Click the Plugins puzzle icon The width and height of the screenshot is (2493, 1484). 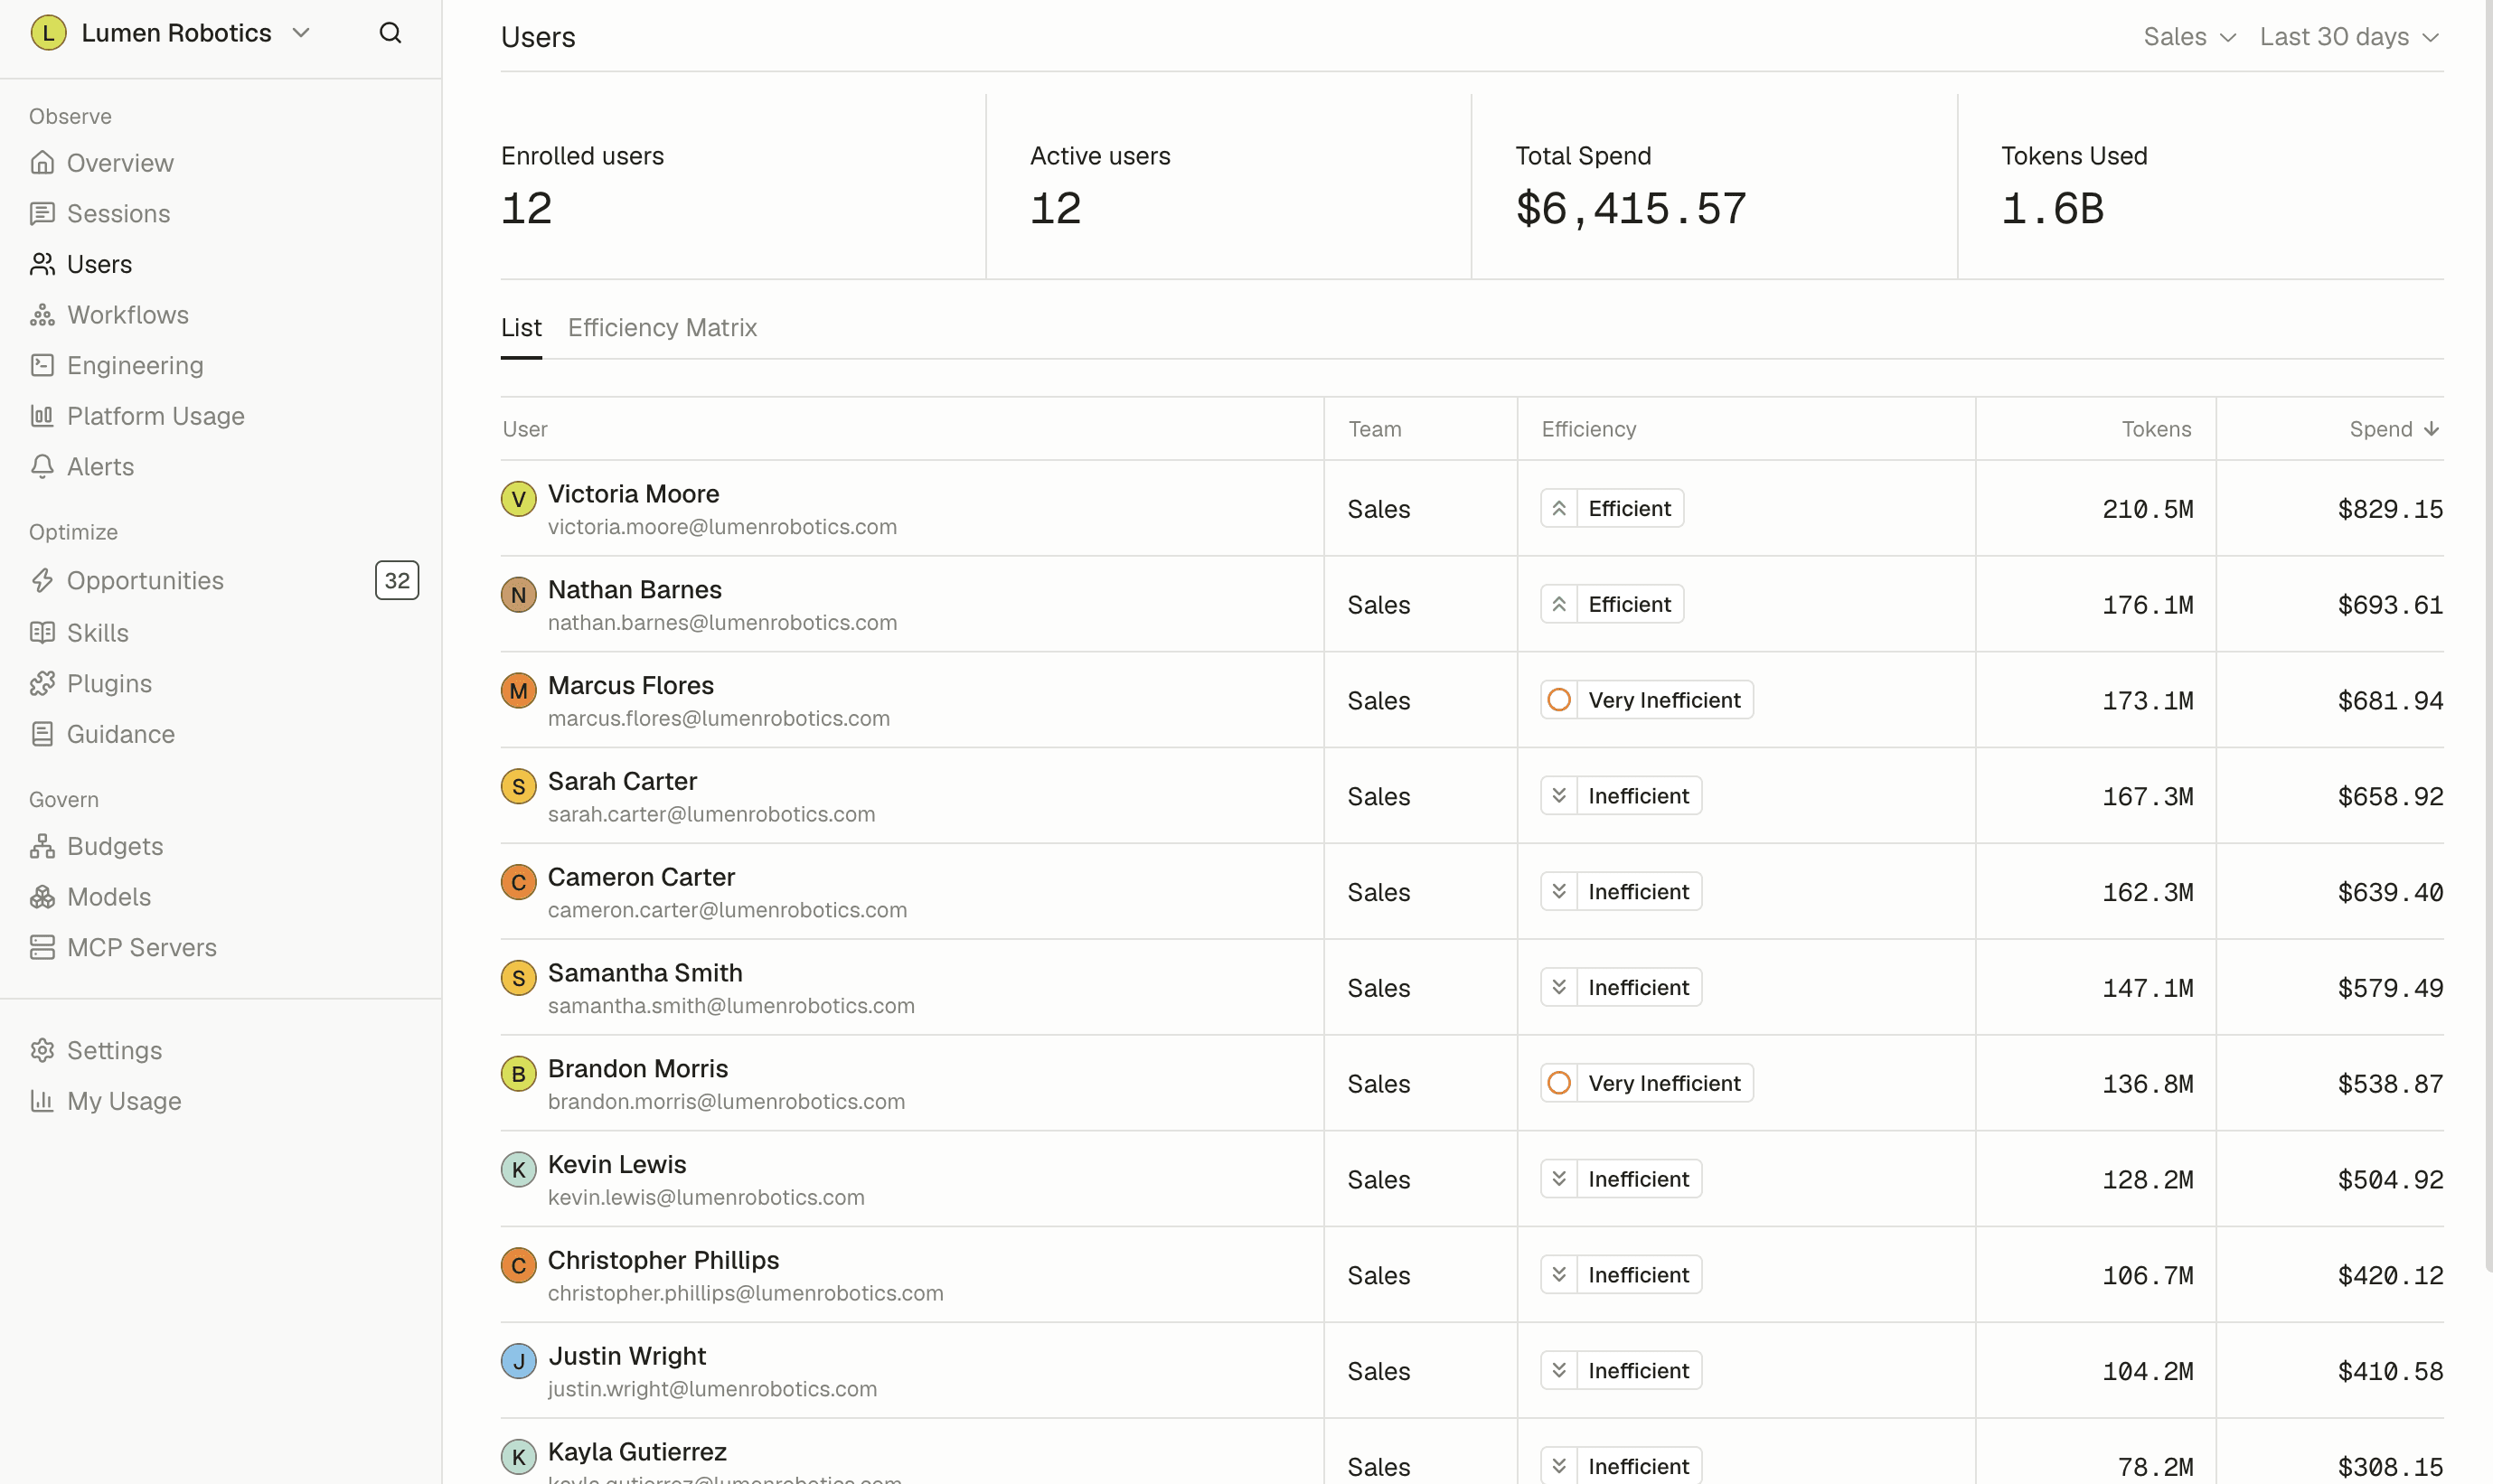coord(42,684)
